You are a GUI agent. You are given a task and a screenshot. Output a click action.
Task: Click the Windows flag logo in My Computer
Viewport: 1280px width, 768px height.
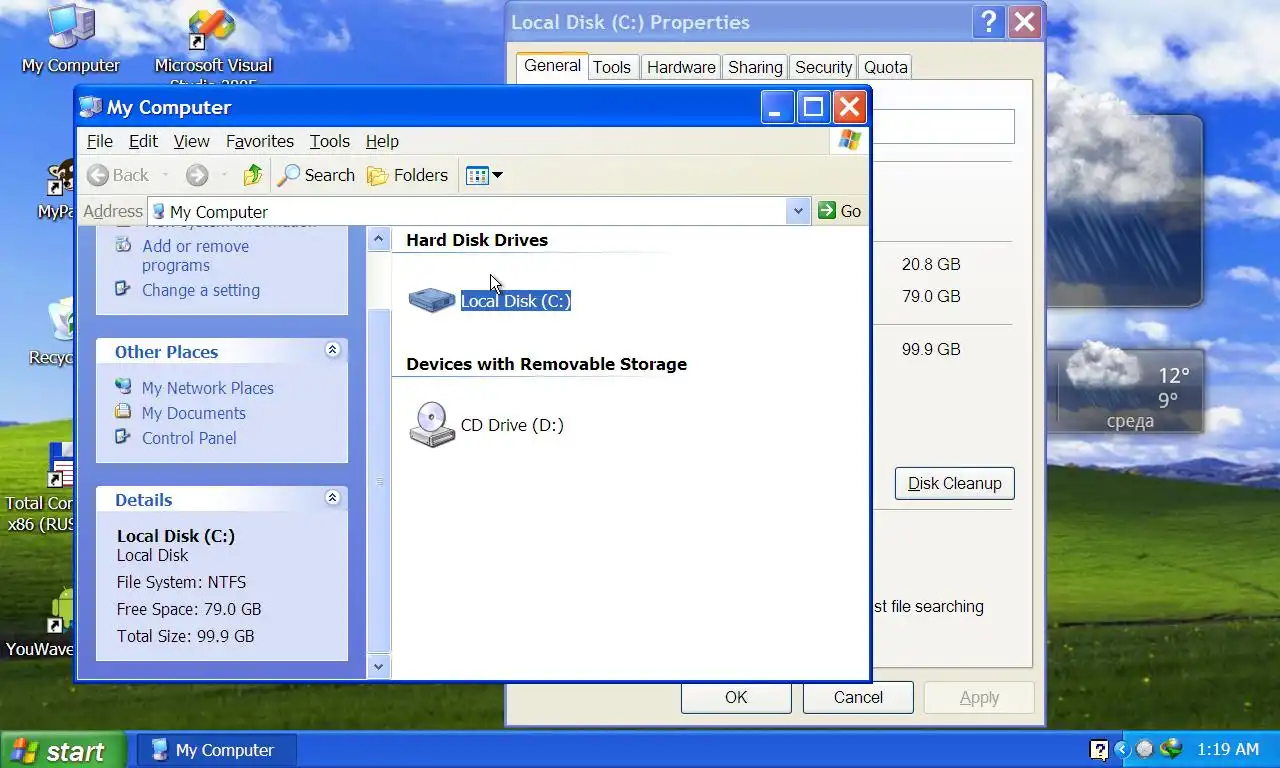850,140
